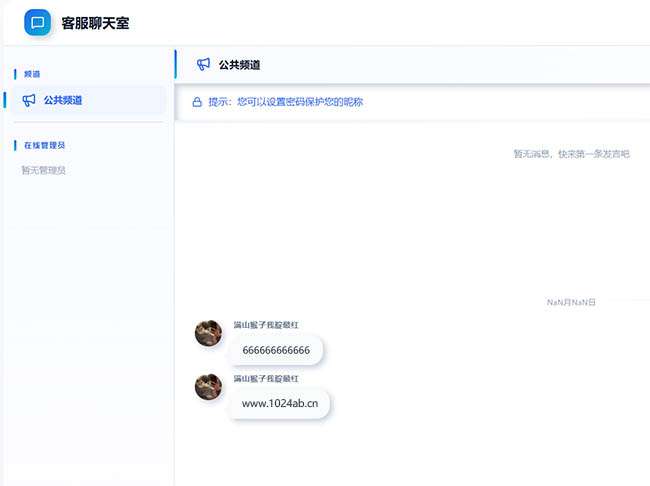Viewport: 650px width, 486px height.
Task: Click the username above the 666666666666 message
Action: point(266,325)
